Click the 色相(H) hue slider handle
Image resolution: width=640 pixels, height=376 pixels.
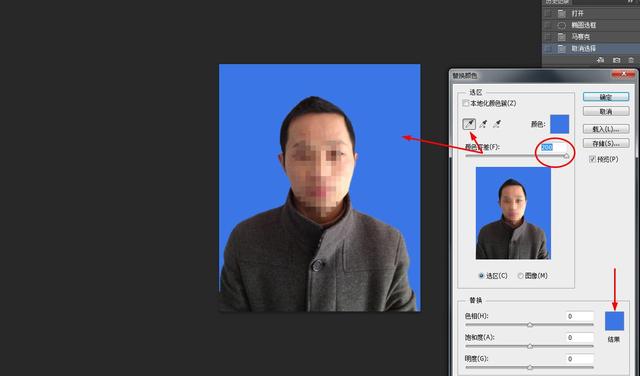530,325
